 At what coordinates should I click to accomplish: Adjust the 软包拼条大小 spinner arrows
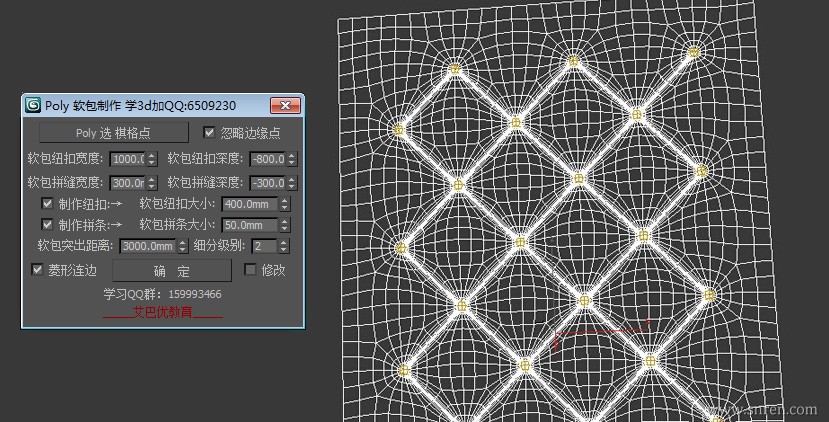[285, 225]
